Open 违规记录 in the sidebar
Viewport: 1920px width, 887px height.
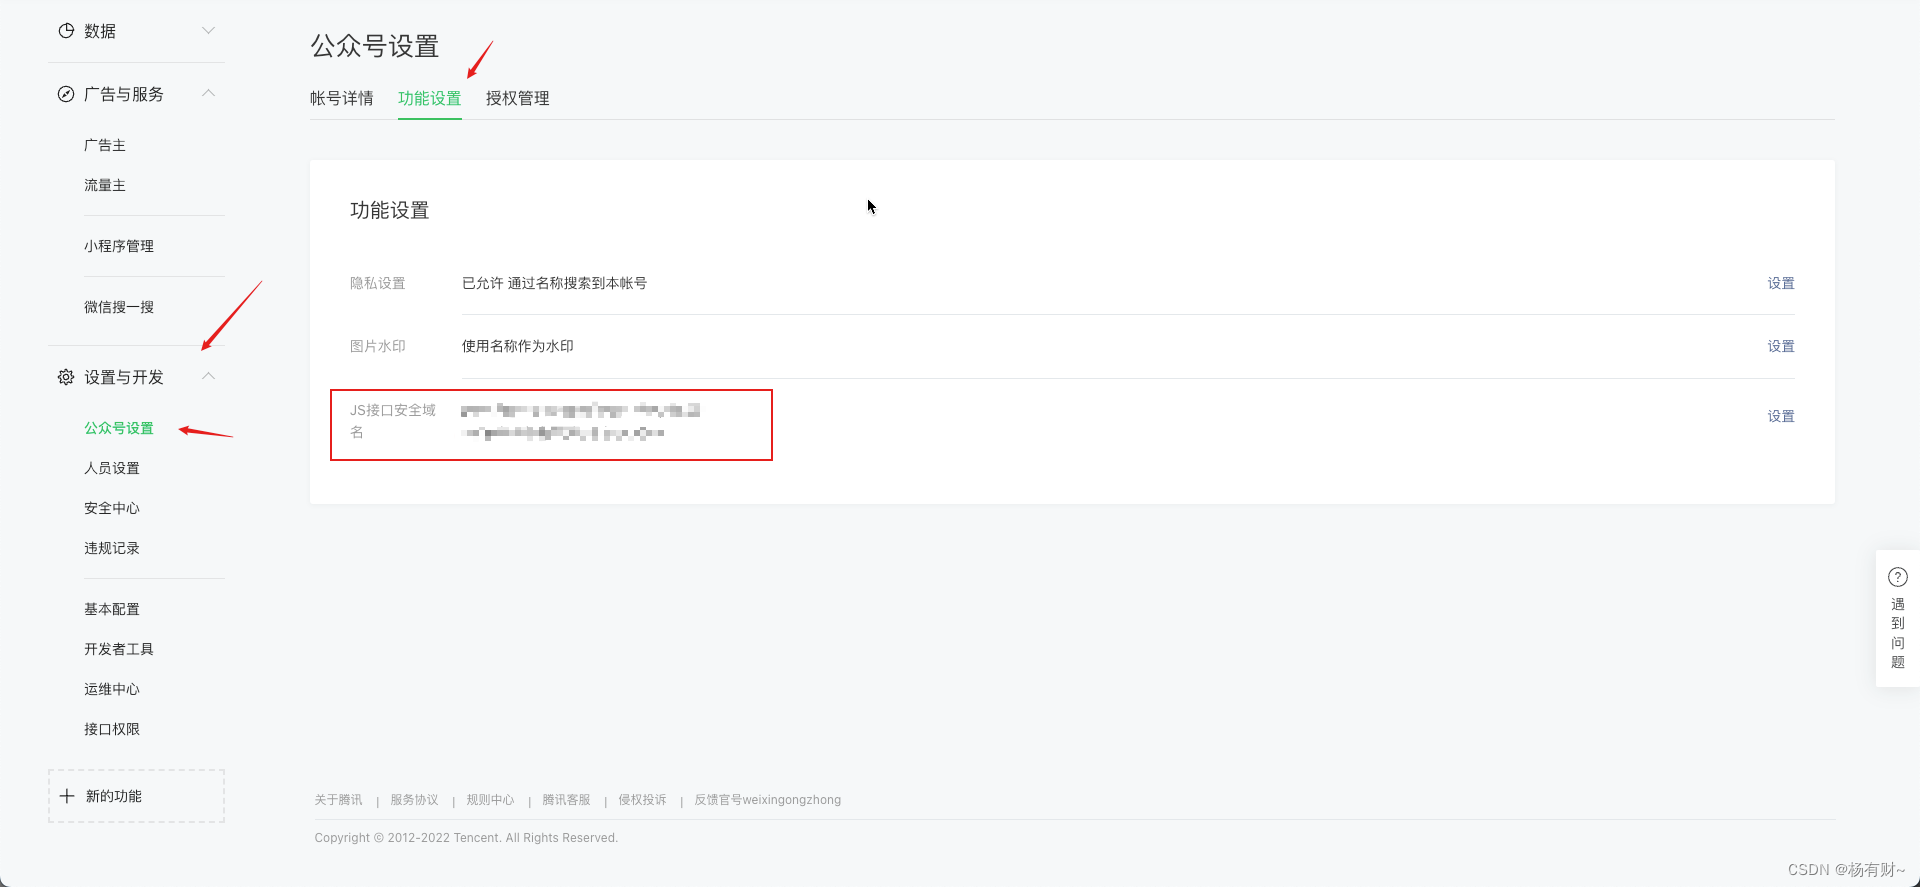pos(112,548)
